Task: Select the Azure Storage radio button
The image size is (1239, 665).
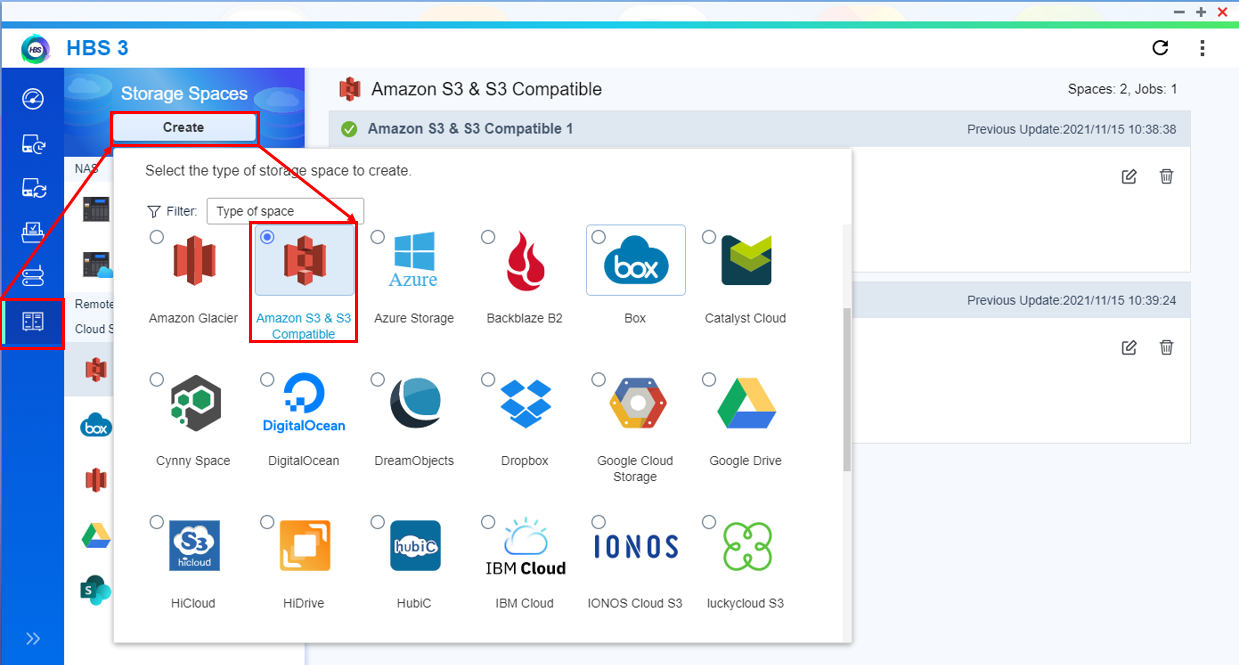Action: [378, 237]
